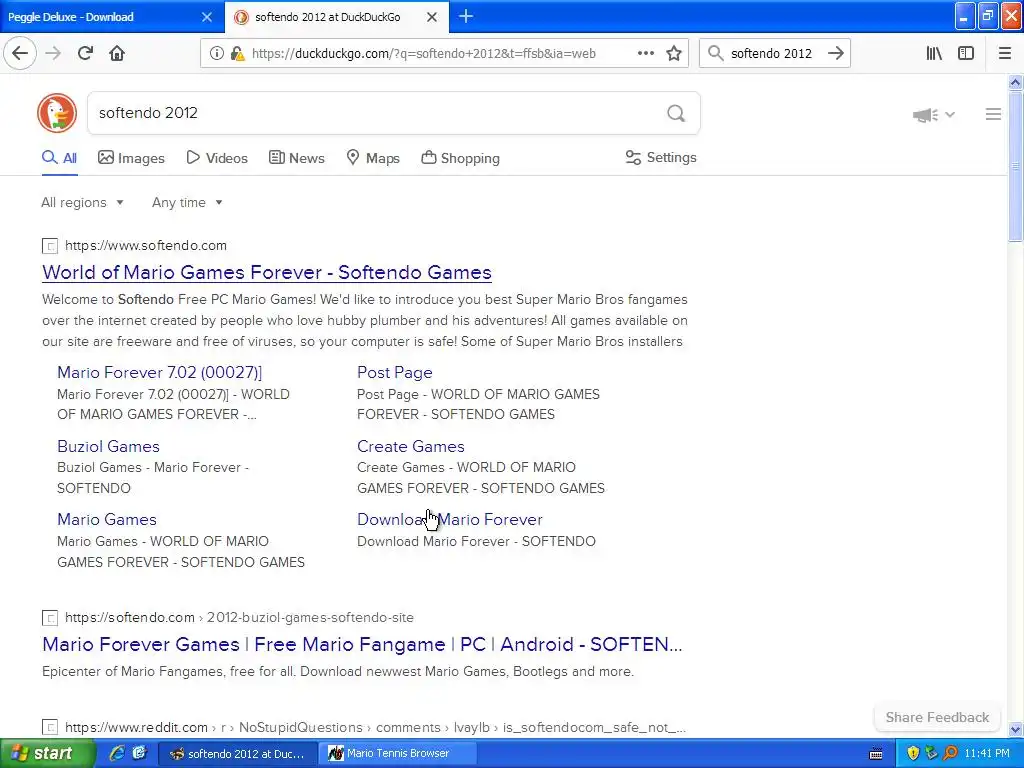This screenshot has width=1024, height=768.
Task: Open World of Mario Games Forever result
Action: [266, 272]
